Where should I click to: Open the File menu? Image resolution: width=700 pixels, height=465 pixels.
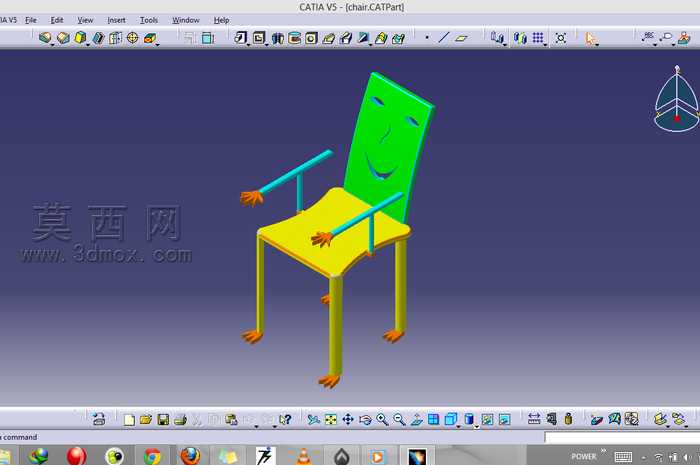pos(31,20)
